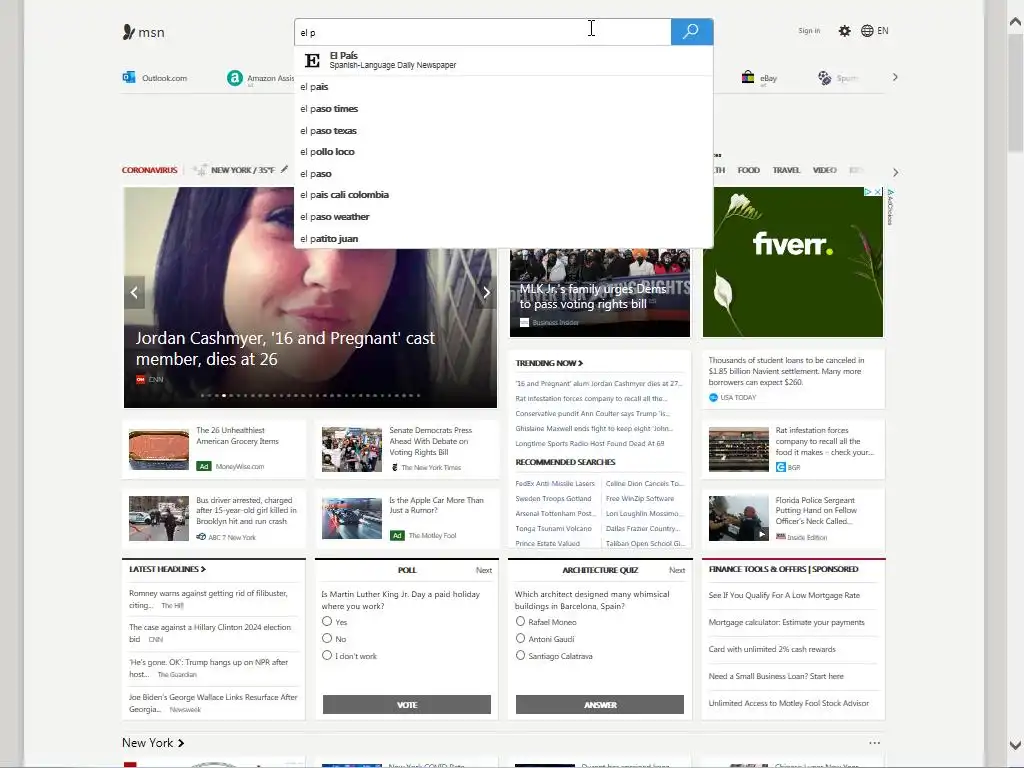Close the fiverr ad with X icon
The width and height of the screenshot is (1024, 768).
point(878,192)
